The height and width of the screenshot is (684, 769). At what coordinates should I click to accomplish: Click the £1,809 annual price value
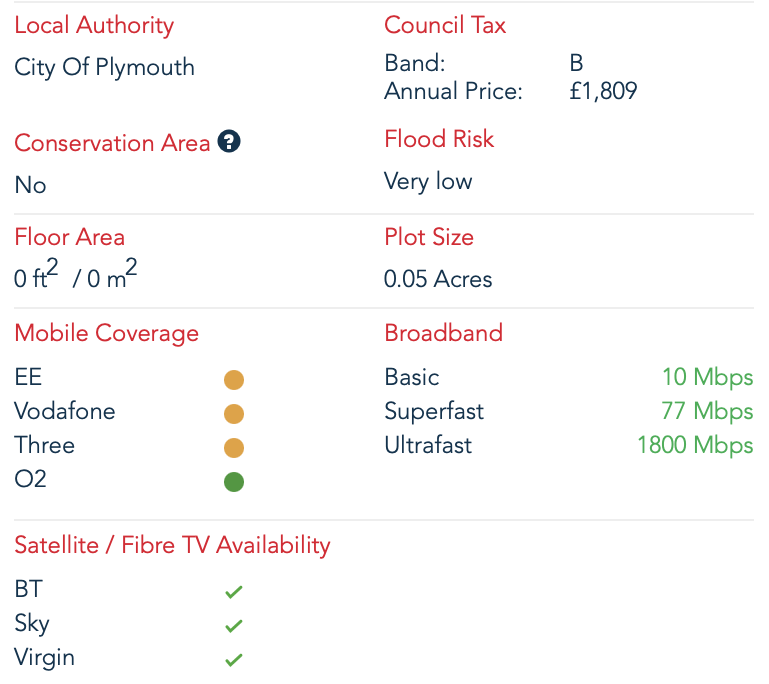[603, 92]
